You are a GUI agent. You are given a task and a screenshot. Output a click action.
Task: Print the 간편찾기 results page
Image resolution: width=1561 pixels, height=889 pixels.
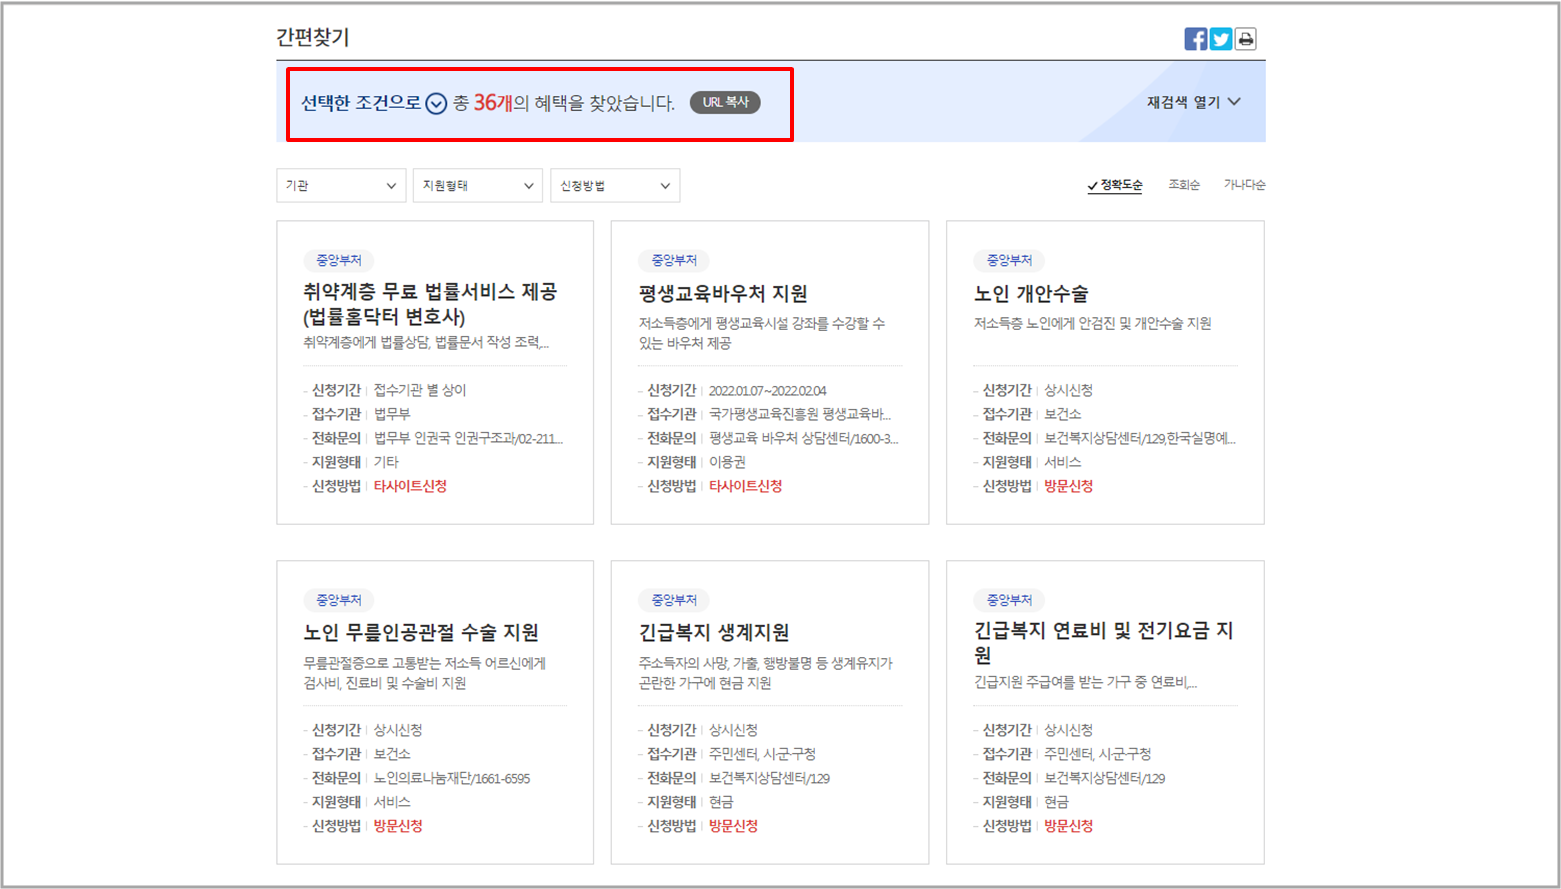[1245, 38]
